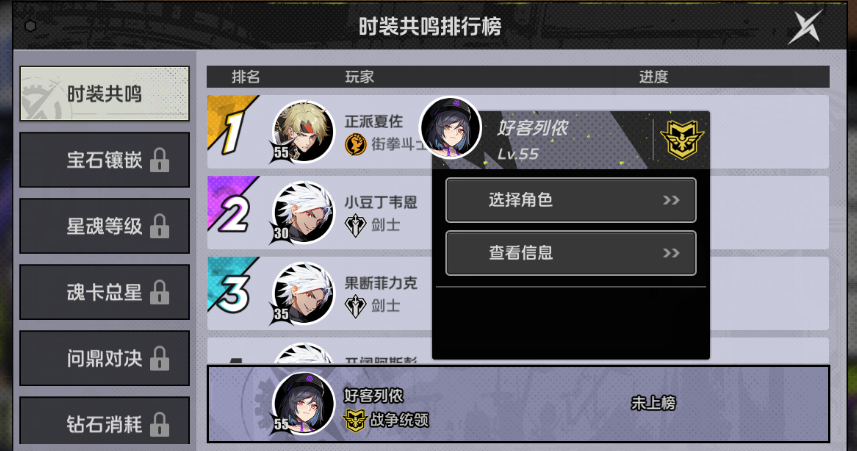The height and width of the screenshot is (451, 857).
Task: Click 好客列侬's avatar in the popup header
Action: pyautogui.click(x=450, y=127)
